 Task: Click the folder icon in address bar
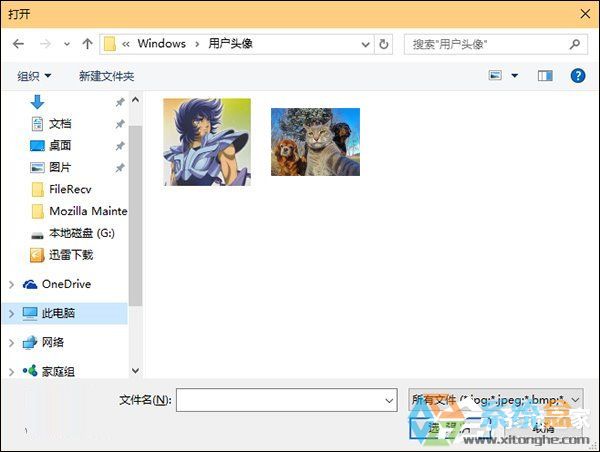click(110, 44)
